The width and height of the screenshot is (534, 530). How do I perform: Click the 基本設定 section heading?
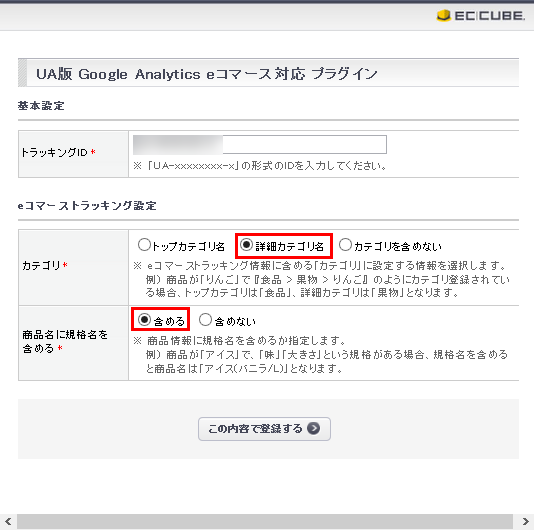coord(41,106)
